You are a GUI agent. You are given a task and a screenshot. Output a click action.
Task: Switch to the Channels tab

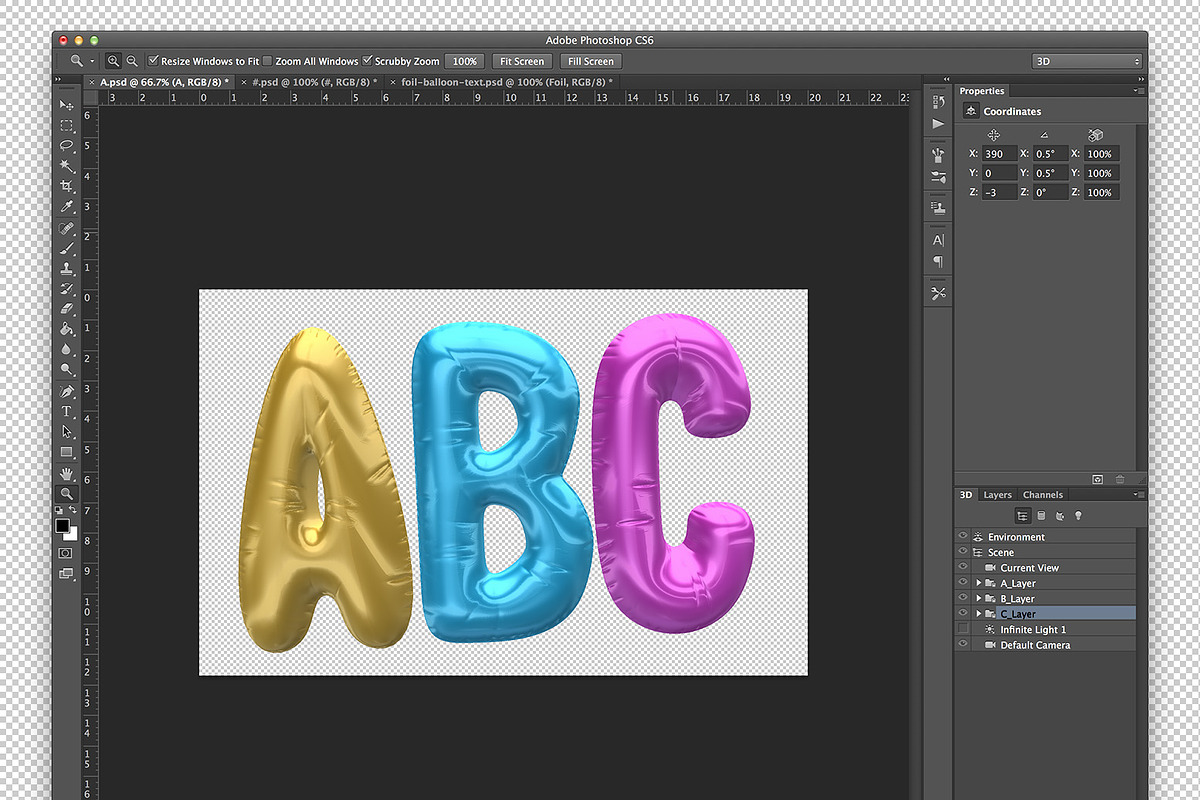point(1042,495)
